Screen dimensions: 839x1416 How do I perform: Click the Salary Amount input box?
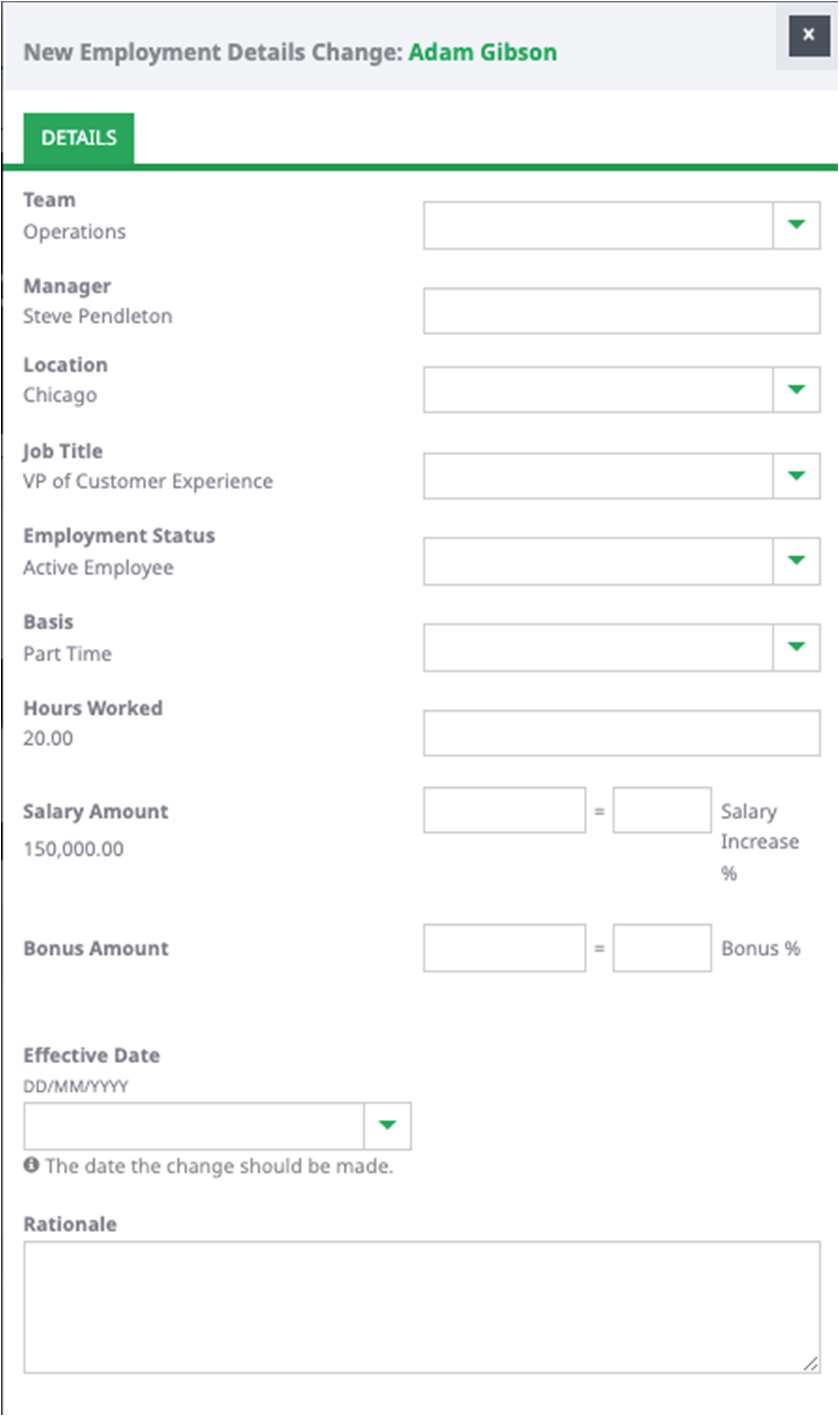click(x=504, y=810)
